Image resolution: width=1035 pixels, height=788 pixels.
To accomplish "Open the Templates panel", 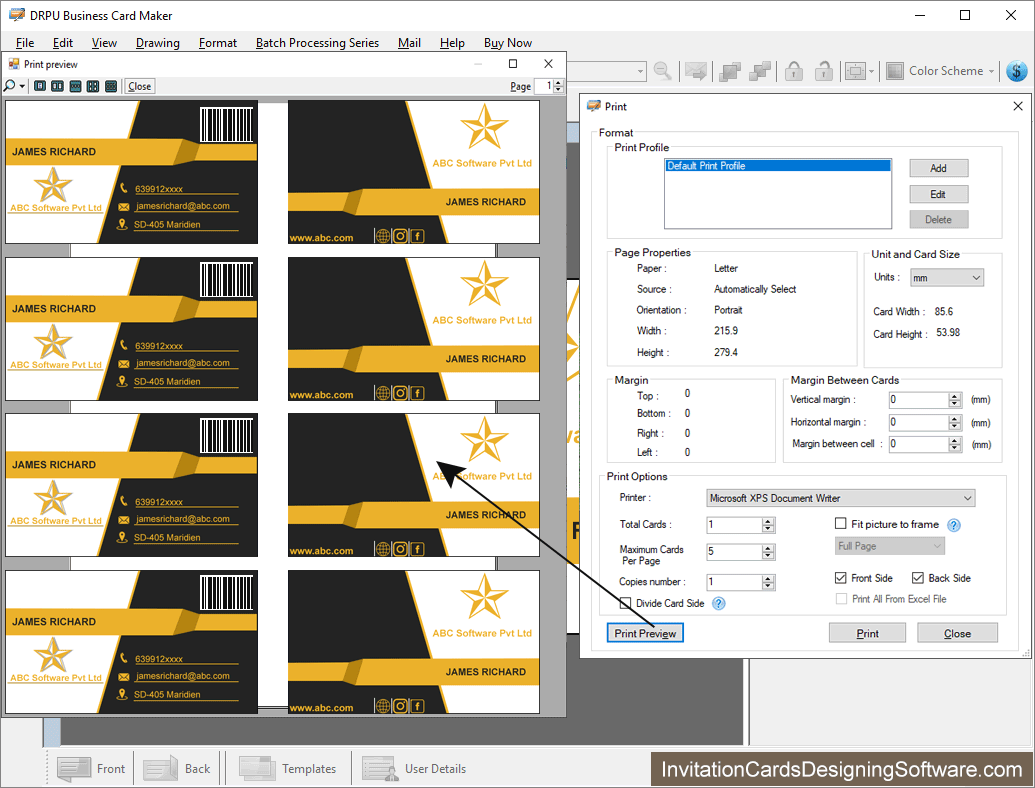I will click(x=287, y=769).
